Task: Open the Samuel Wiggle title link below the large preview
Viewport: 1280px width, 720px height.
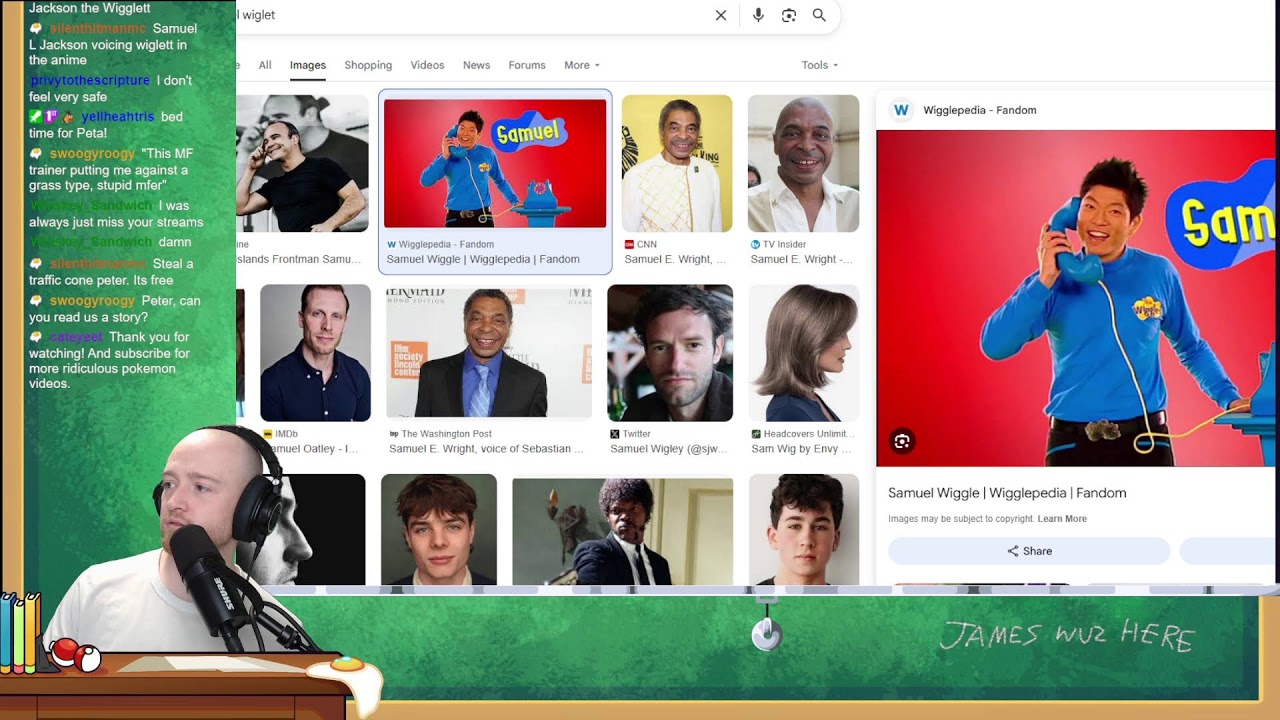Action: coord(1007,493)
